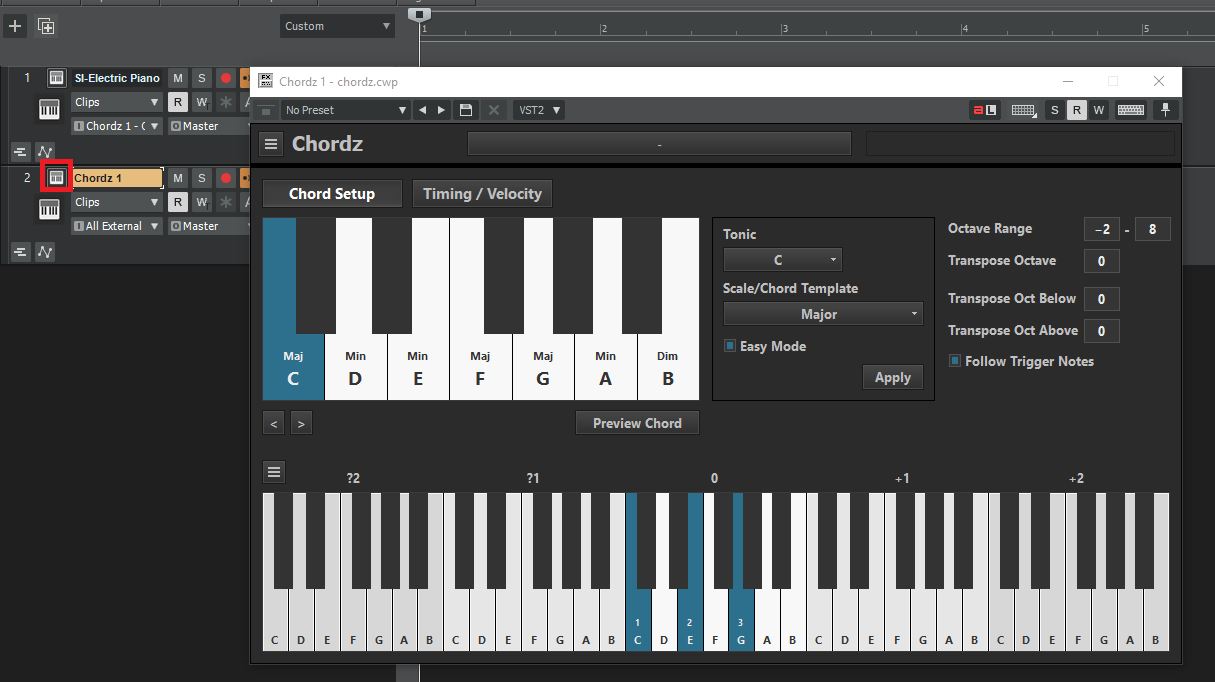The height and width of the screenshot is (682, 1215).
Task: Click the ACT Learn icon
Action: point(985,110)
